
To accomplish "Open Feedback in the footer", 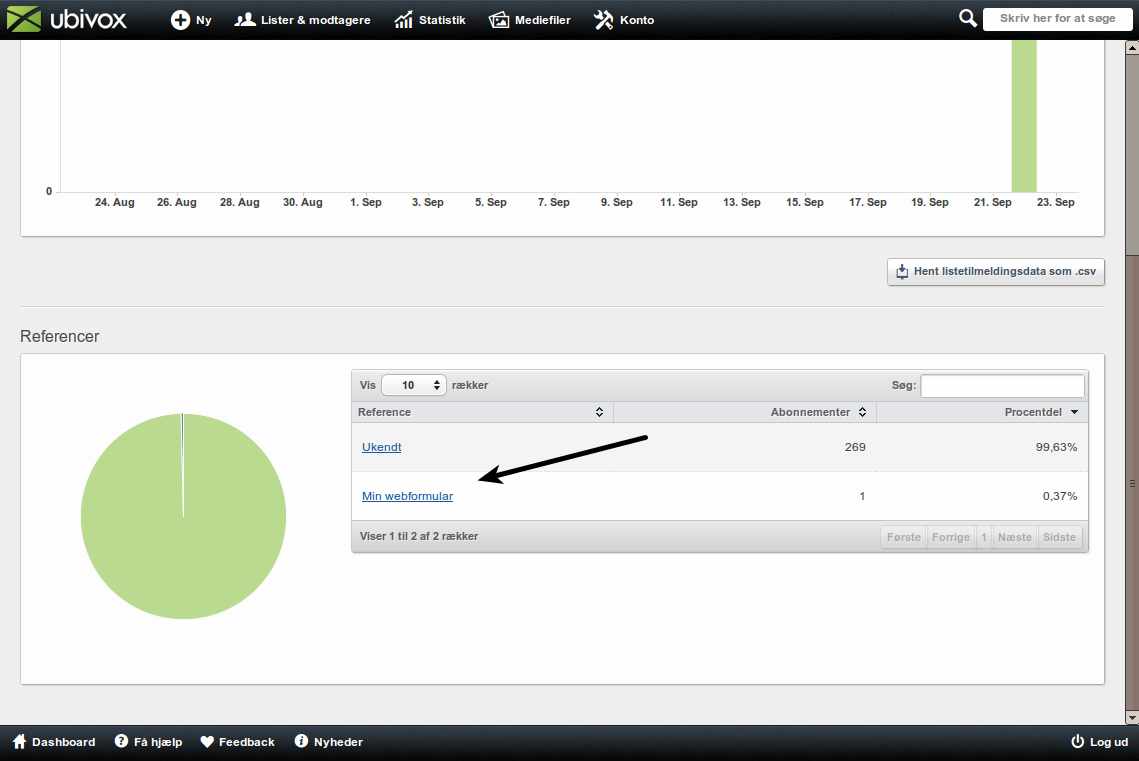I will (238, 741).
